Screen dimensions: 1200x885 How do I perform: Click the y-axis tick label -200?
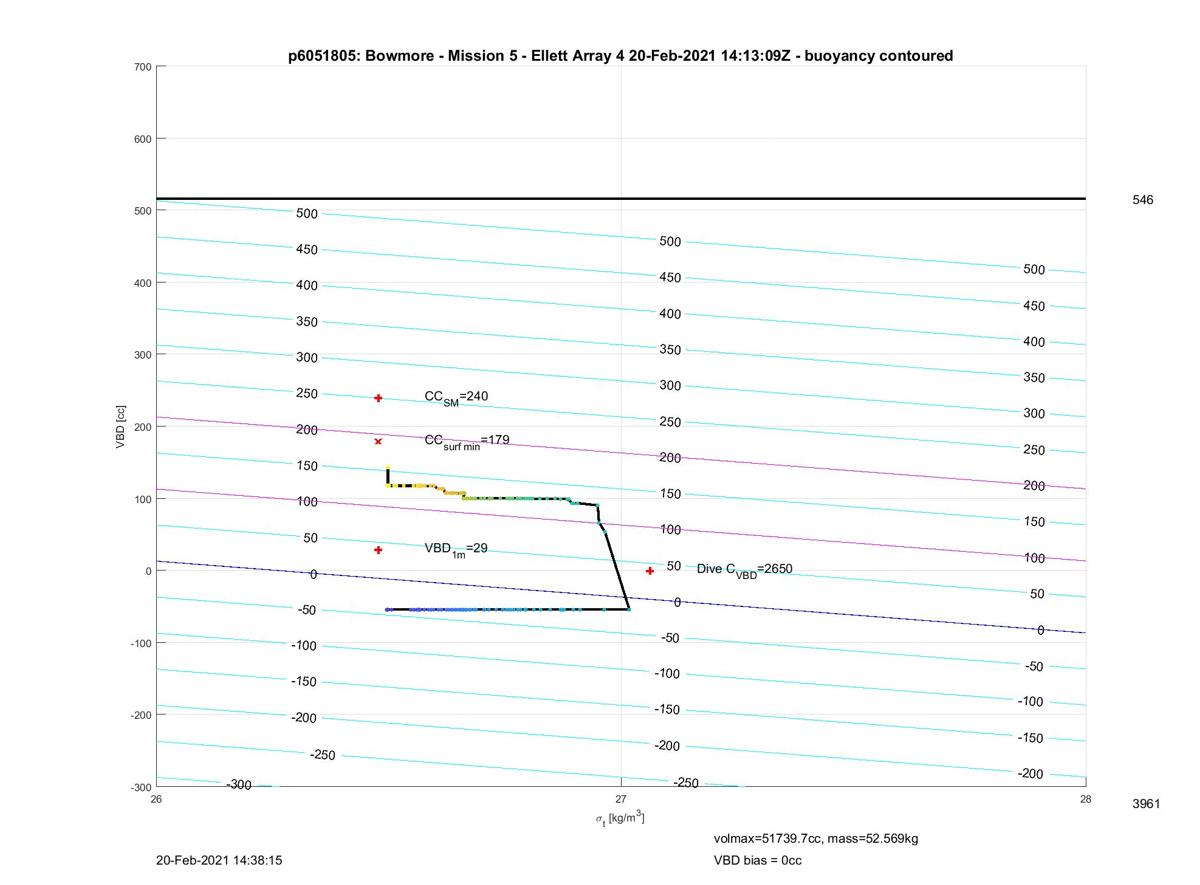140,715
